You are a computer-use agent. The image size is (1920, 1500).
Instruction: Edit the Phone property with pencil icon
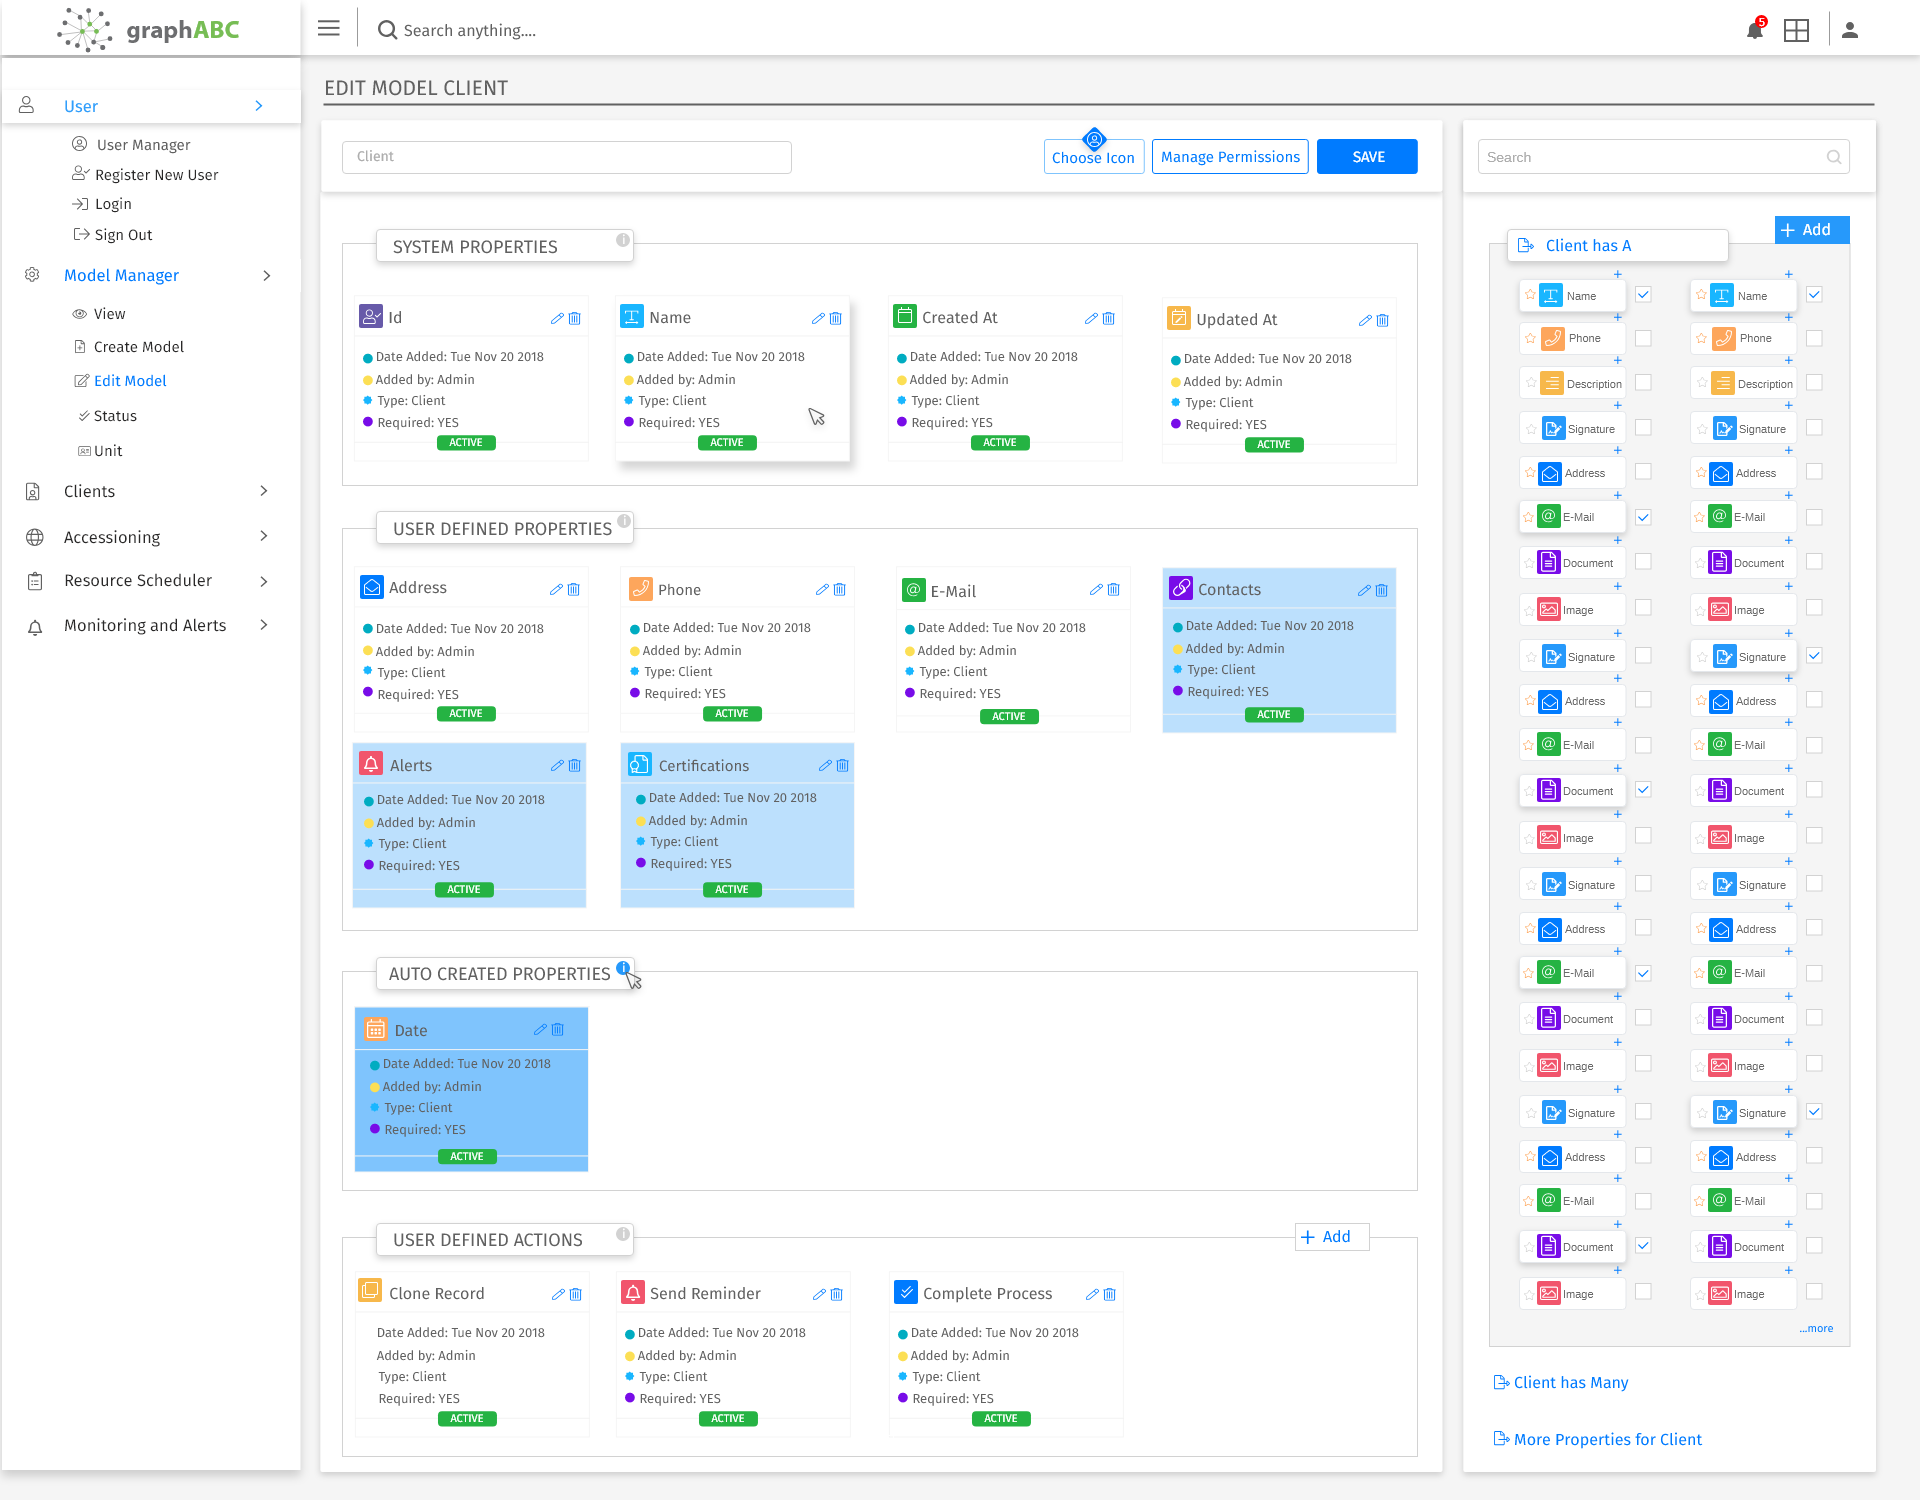pos(822,589)
